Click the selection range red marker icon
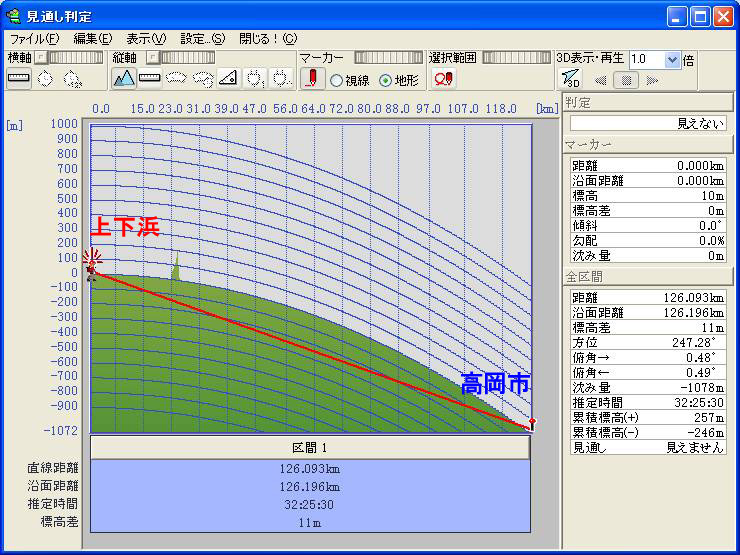Screen dimensions: 740x555 [x=443, y=78]
